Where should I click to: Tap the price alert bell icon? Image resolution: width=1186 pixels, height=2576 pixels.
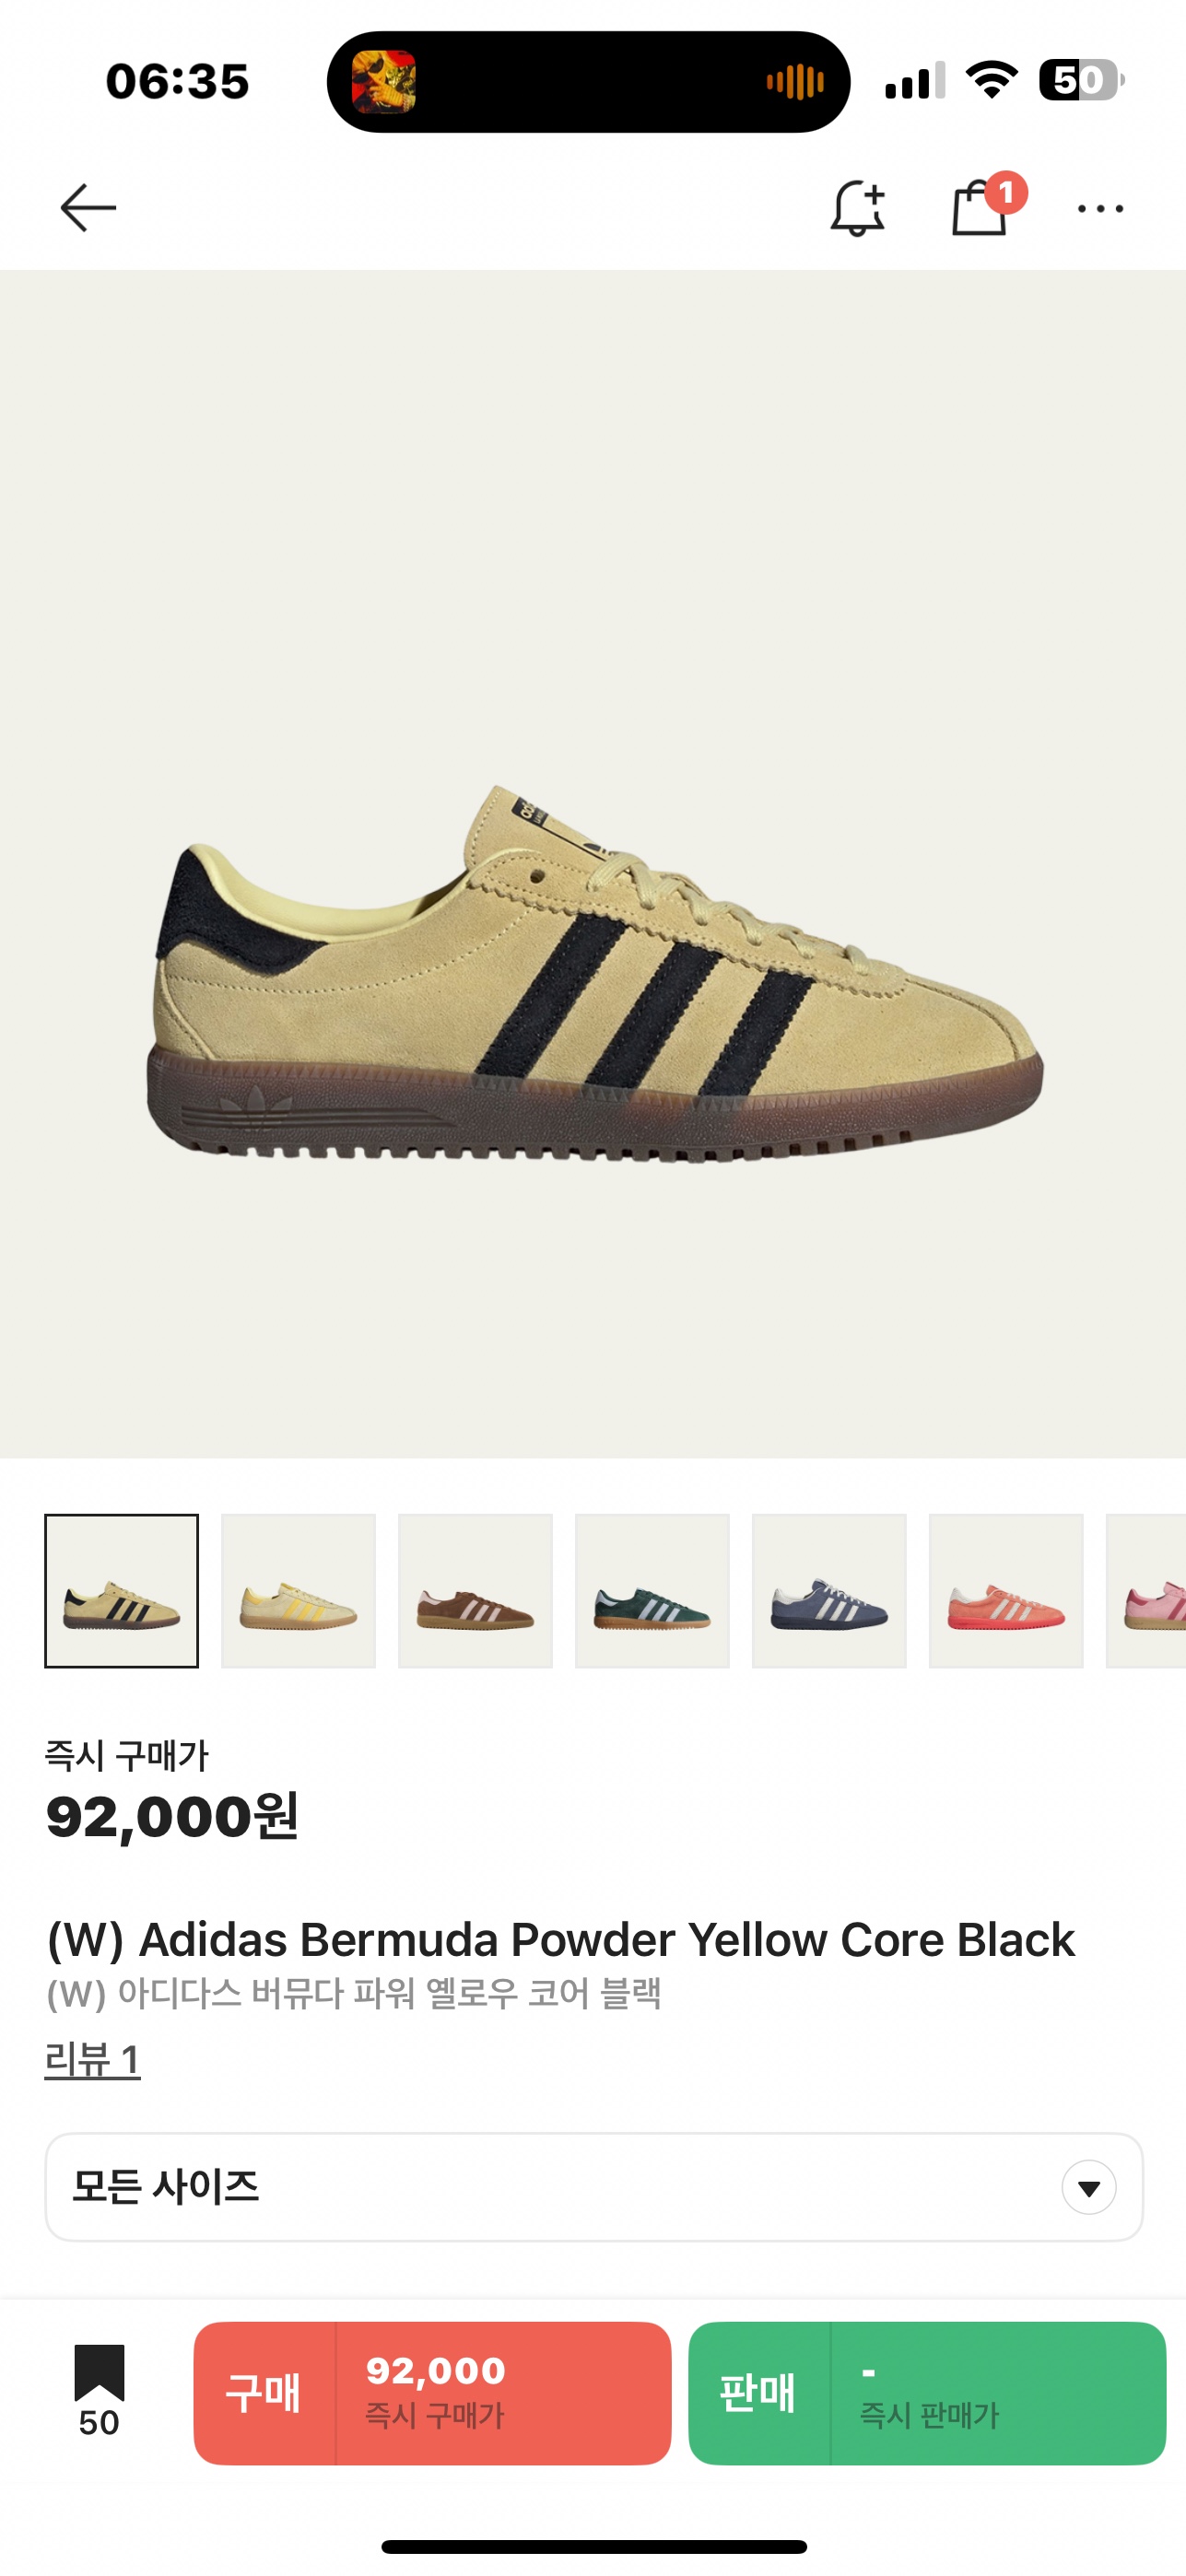pos(858,208)
